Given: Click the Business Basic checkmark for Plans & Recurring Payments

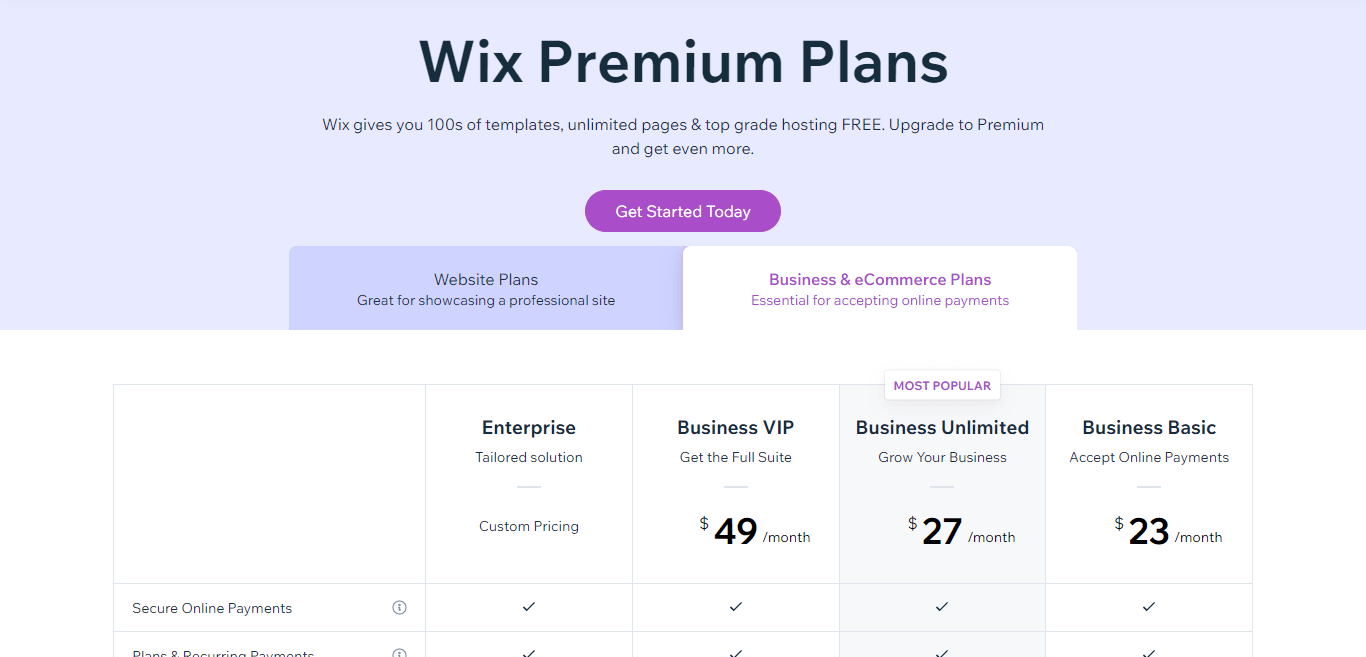Looking at the screenshot, I should (1148, 651).
